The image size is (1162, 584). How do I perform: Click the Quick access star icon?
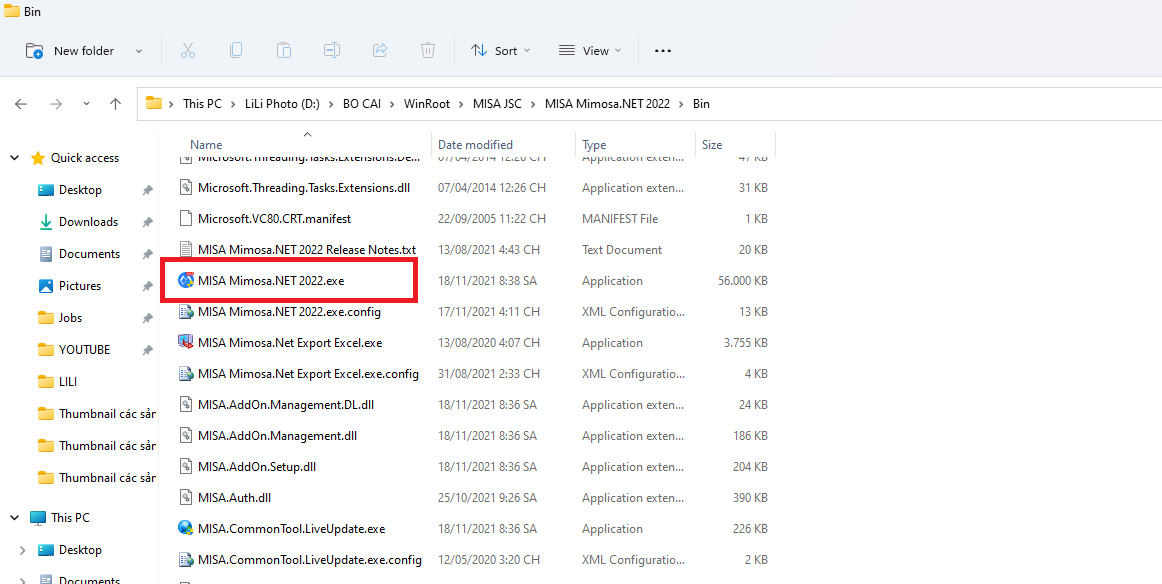37,158
